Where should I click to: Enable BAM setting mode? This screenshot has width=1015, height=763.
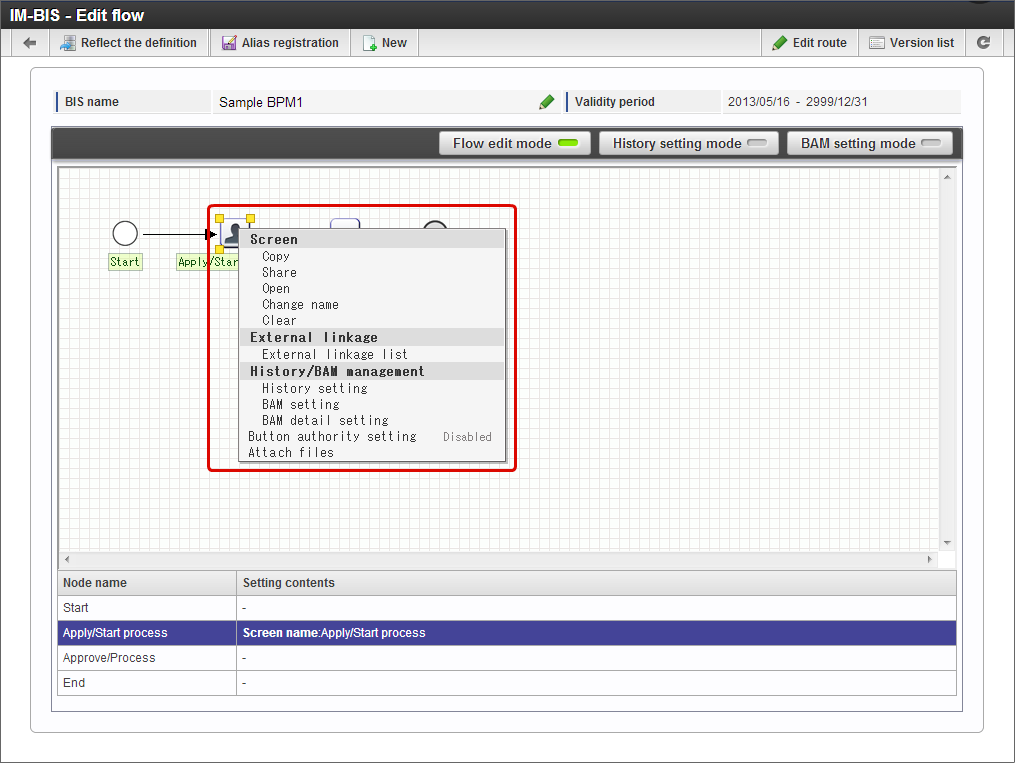[x=869, y=143]
